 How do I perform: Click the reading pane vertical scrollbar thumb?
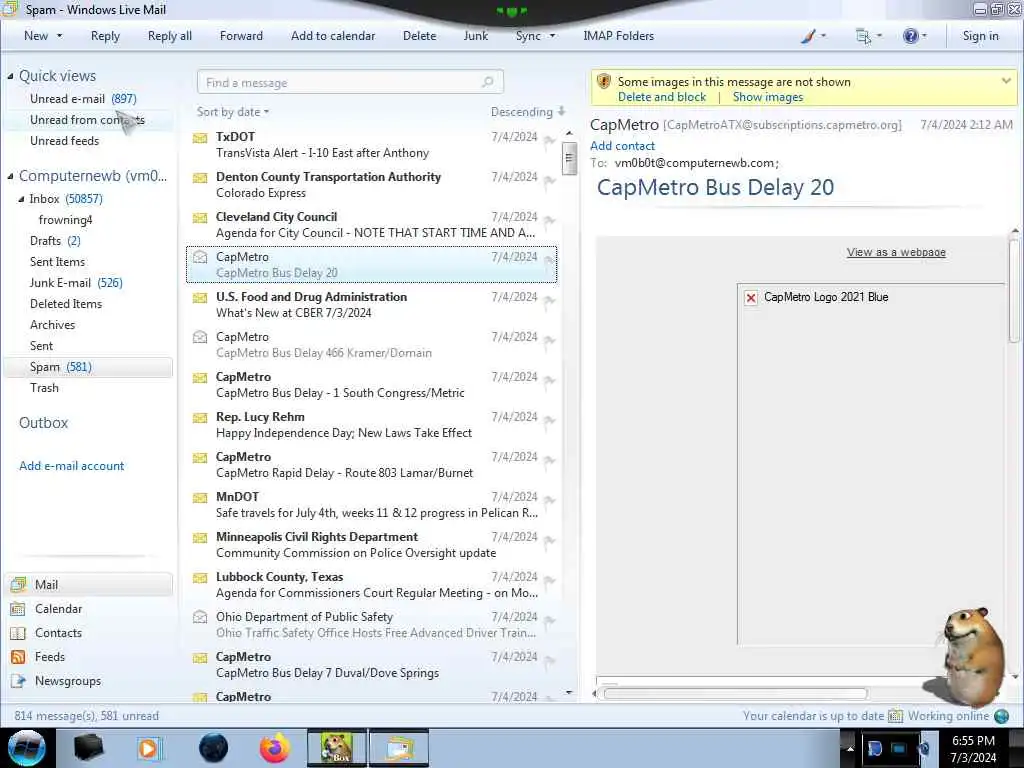(1014, 290)
